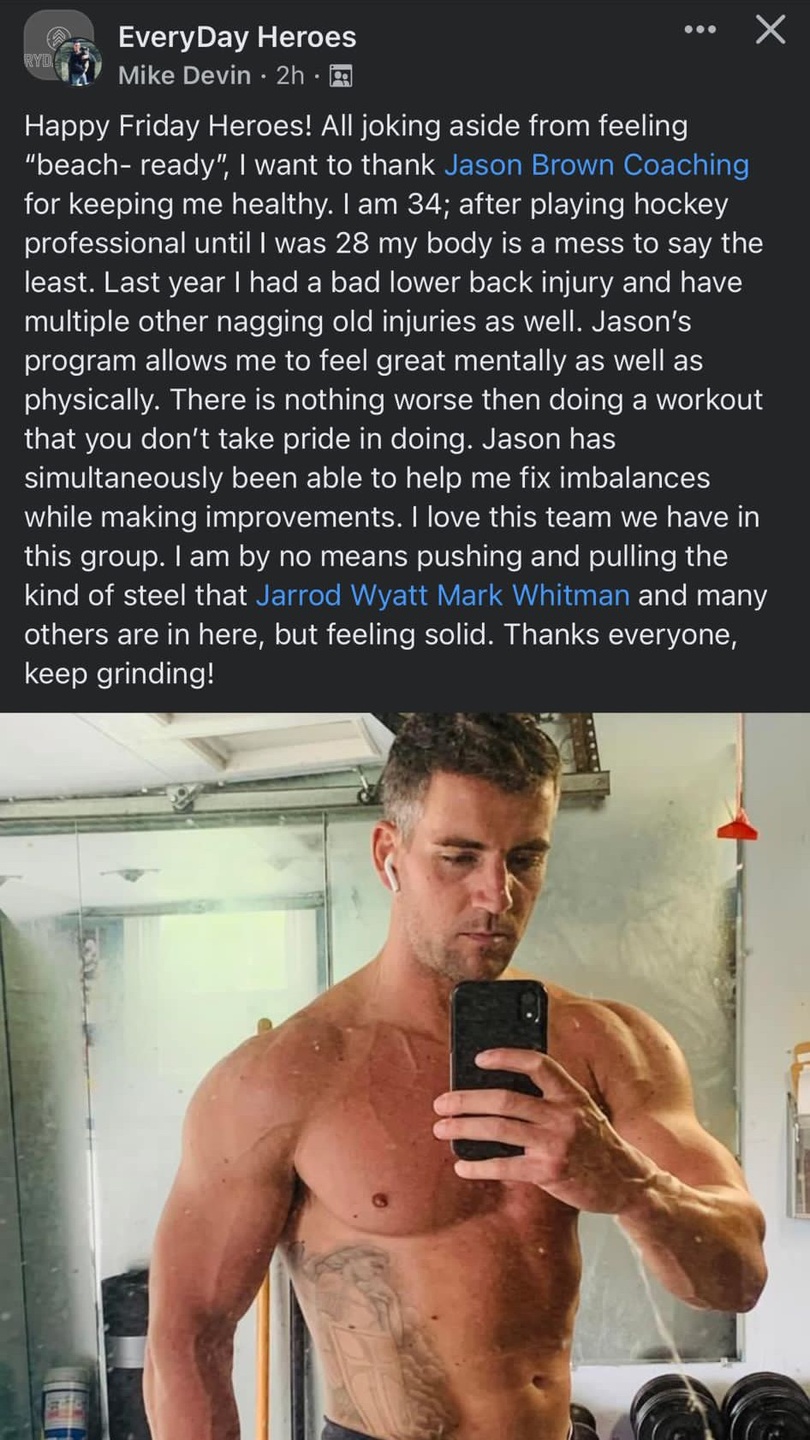
Task: Tap the dumbbells in the photo corner
Action: (718, 1407)
